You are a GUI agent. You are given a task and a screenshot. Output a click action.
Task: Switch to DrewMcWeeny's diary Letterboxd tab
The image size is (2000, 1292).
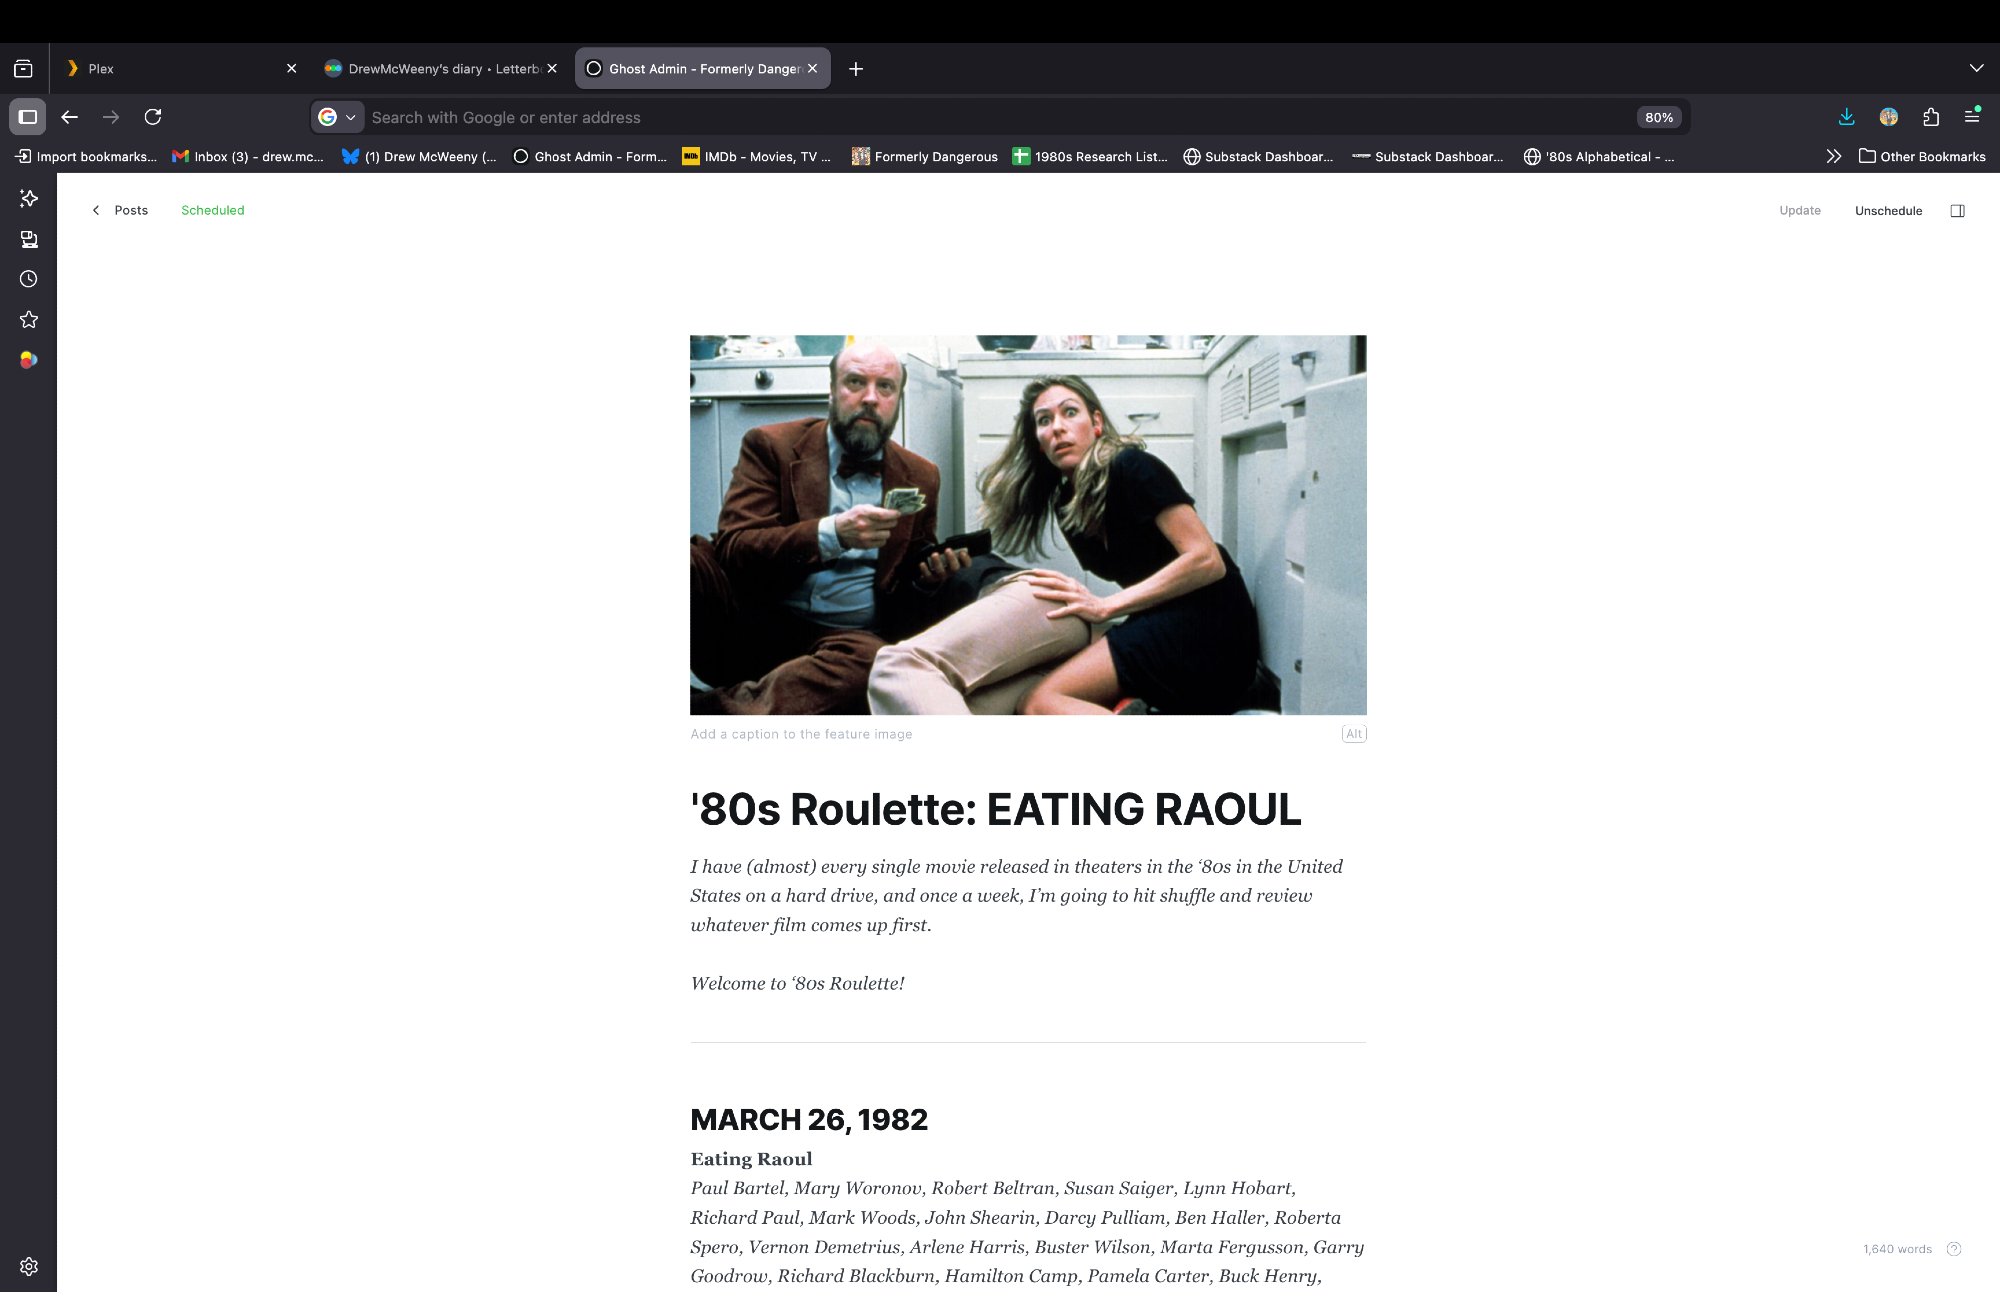441,68
